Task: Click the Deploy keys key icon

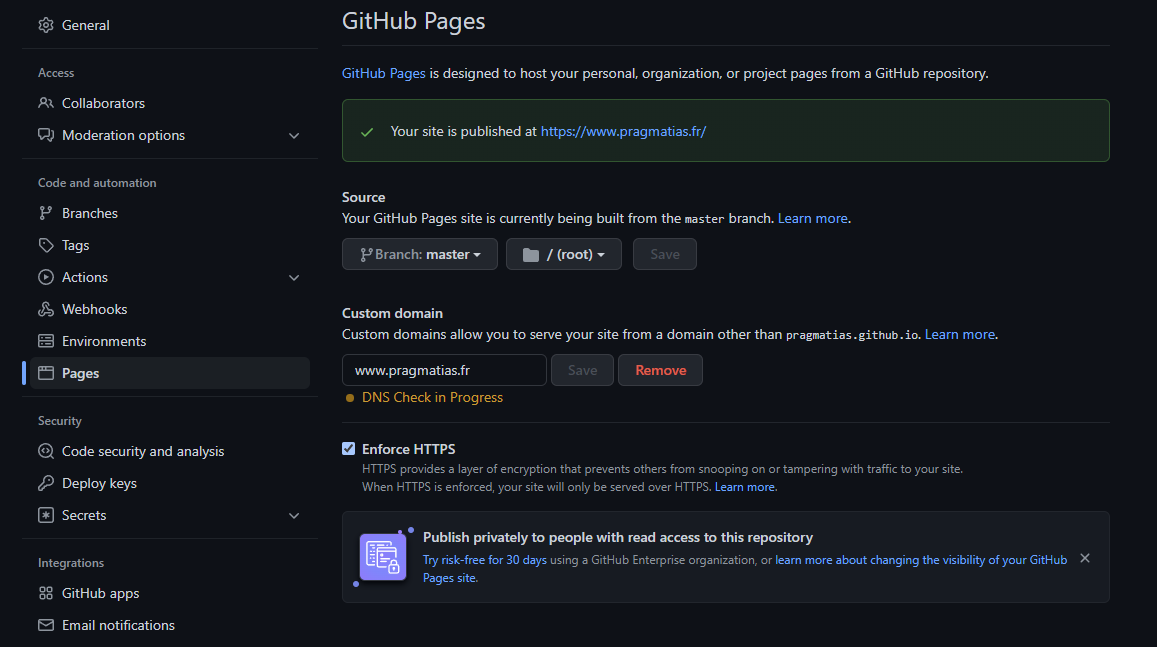Action: pos(46,483)
